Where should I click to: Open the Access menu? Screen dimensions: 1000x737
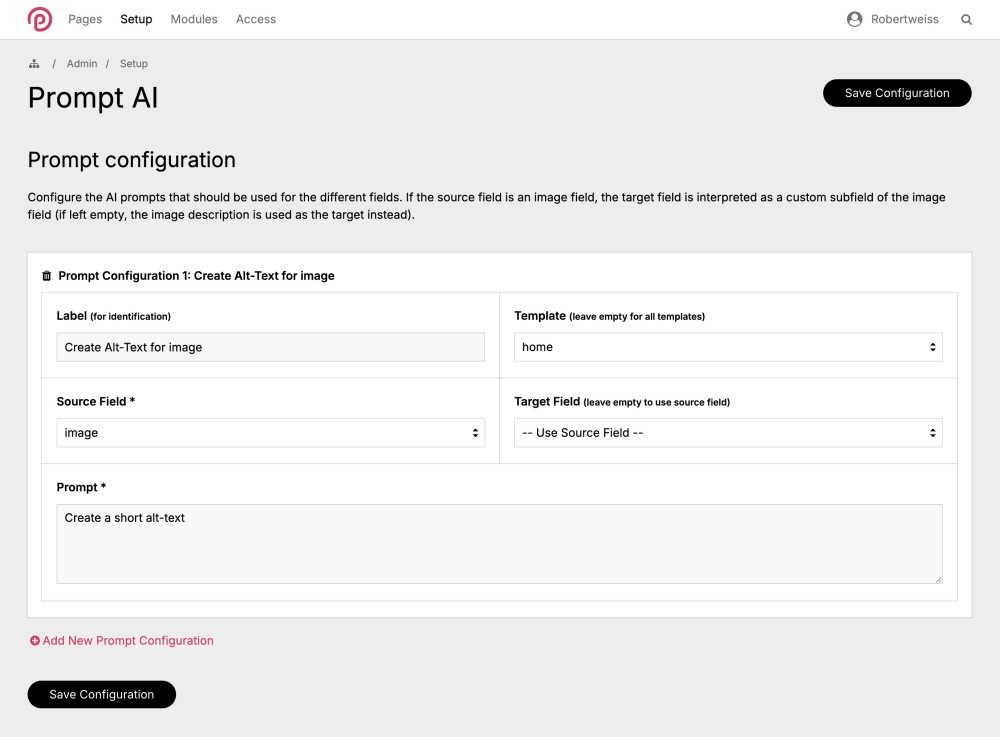[256, 19]
